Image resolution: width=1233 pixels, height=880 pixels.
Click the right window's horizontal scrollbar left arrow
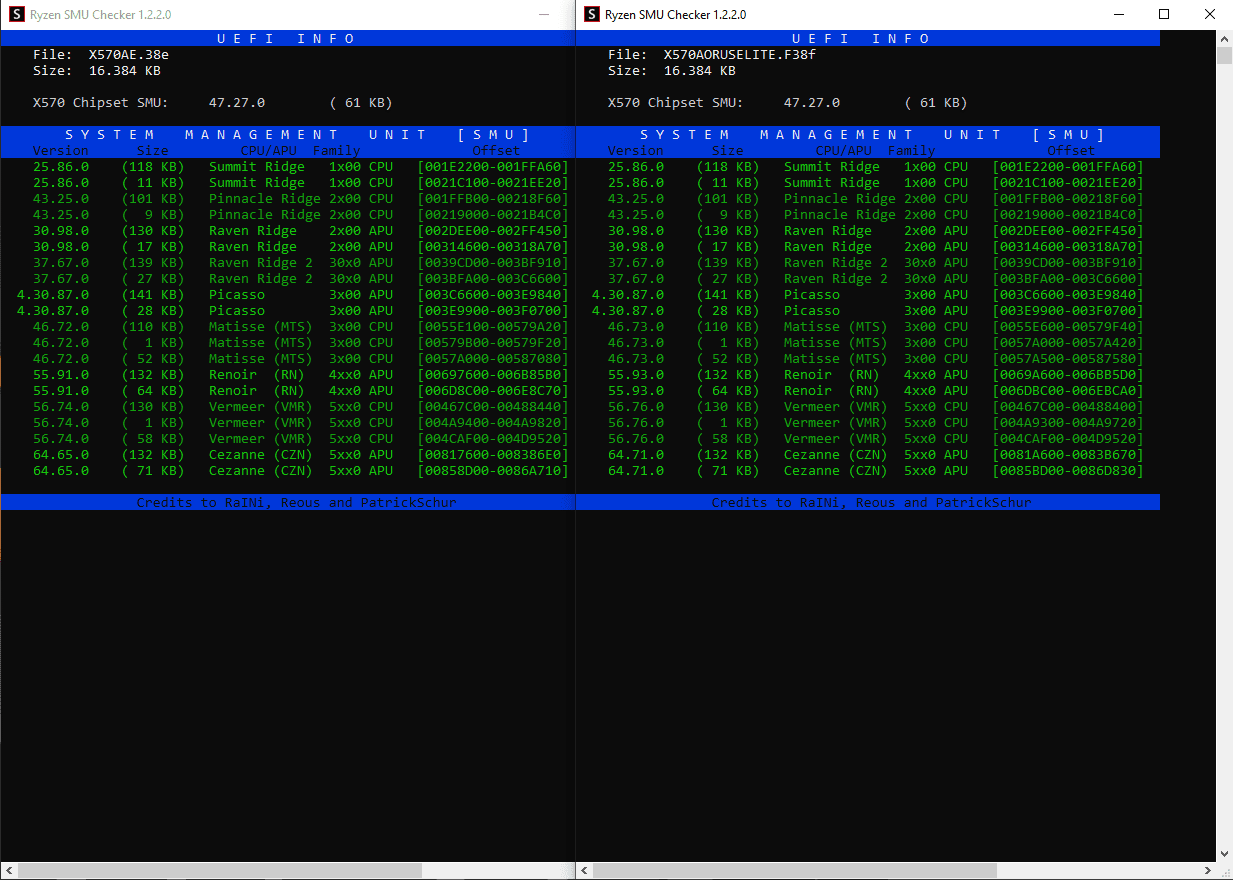(584, 871)
